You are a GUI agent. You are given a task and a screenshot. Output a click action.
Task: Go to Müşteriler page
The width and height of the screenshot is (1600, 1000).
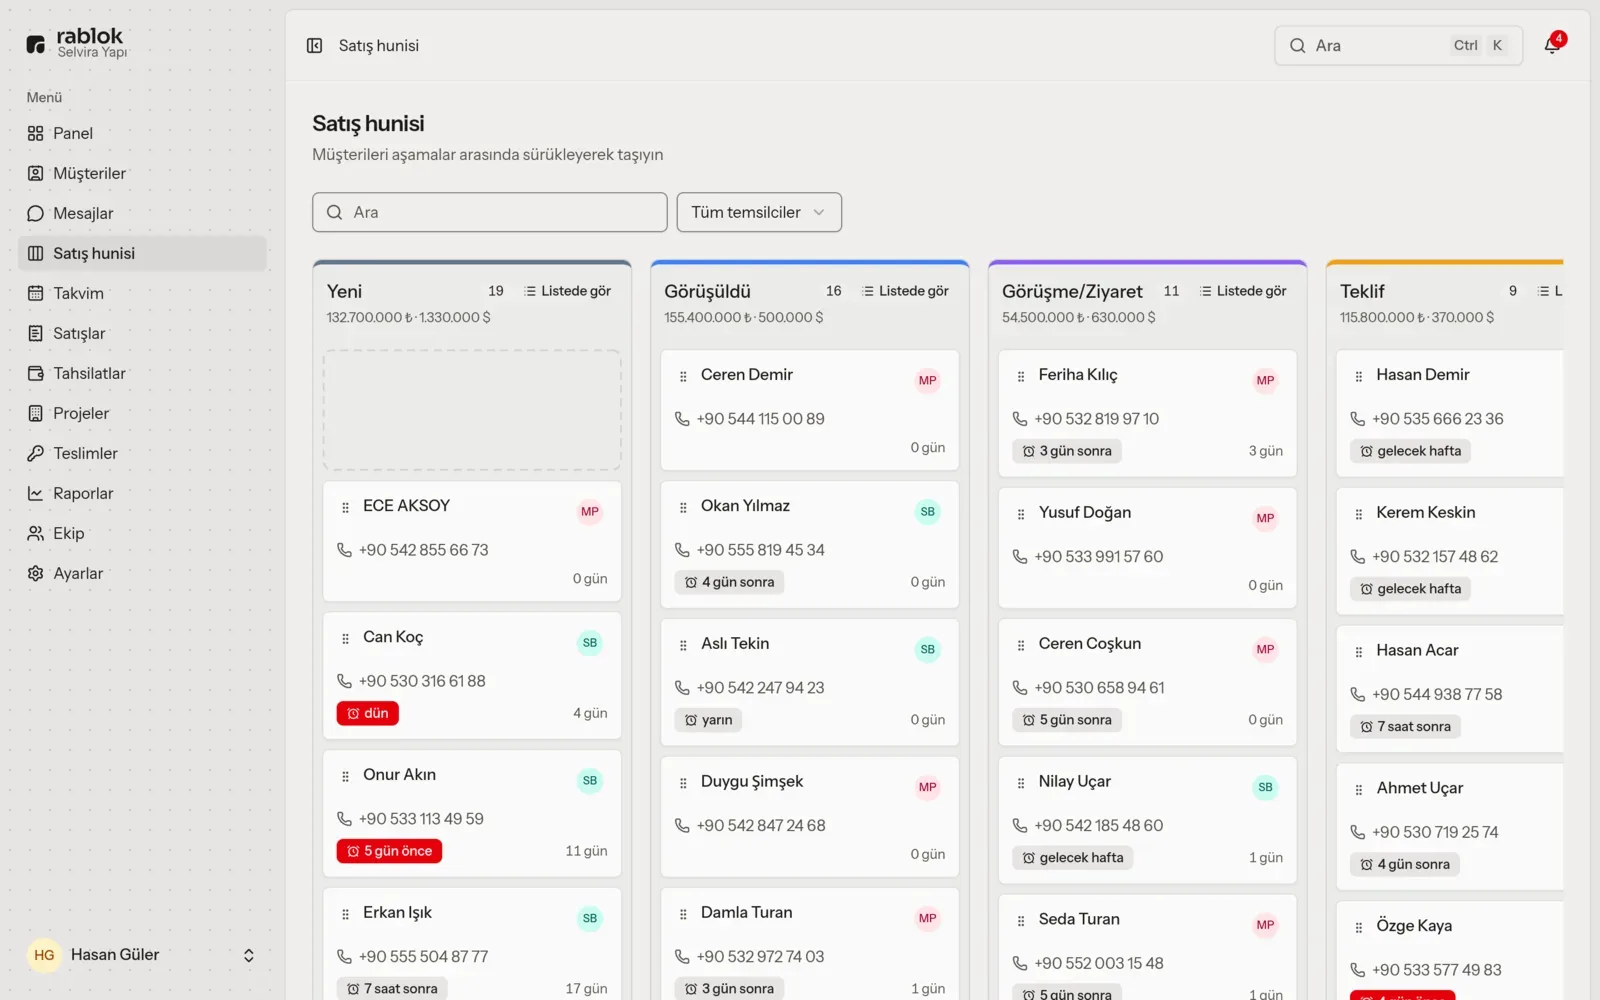[x=142, y=173]
